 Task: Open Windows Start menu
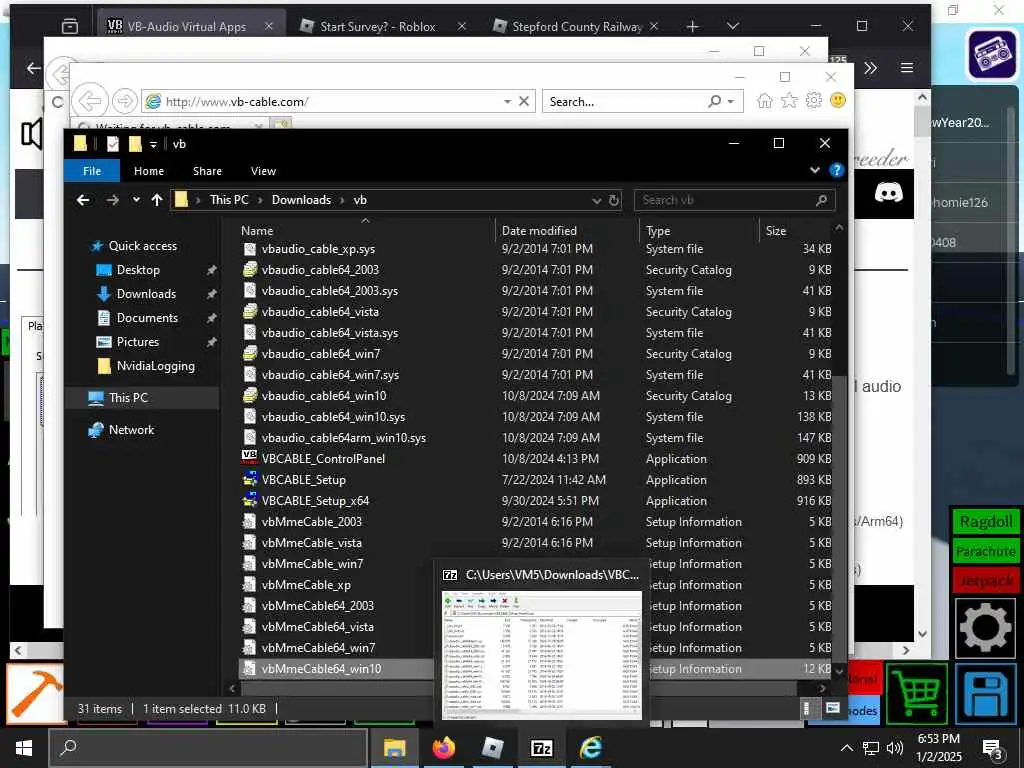(24, 748)
